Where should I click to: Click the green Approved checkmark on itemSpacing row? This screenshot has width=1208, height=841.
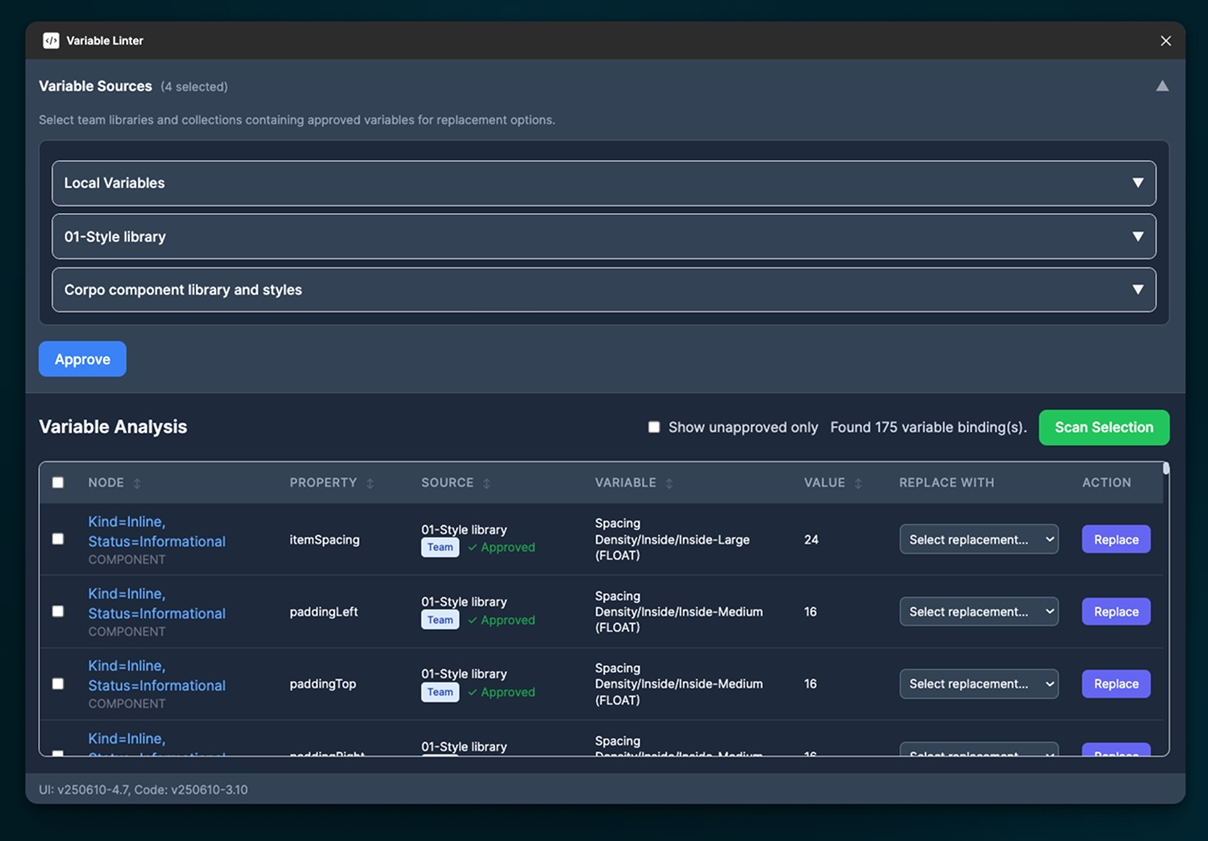[x=501, y=547]
